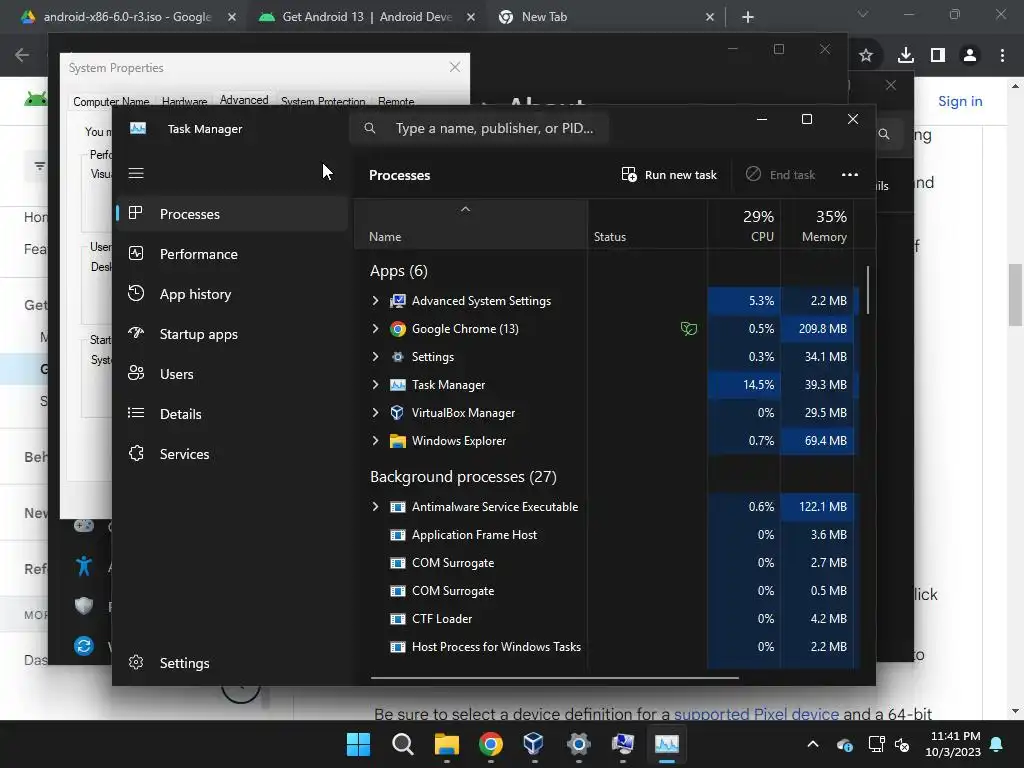Click the Windows Explorer folder icon
This screenshot has width=1024, height=768.
398,441
